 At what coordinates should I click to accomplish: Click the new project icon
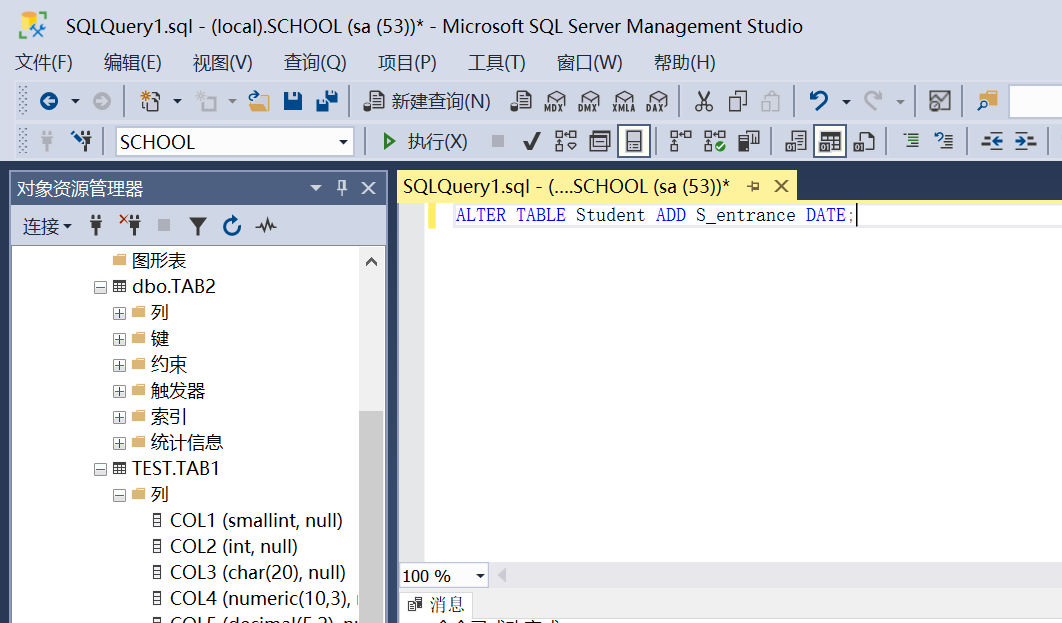150,102
